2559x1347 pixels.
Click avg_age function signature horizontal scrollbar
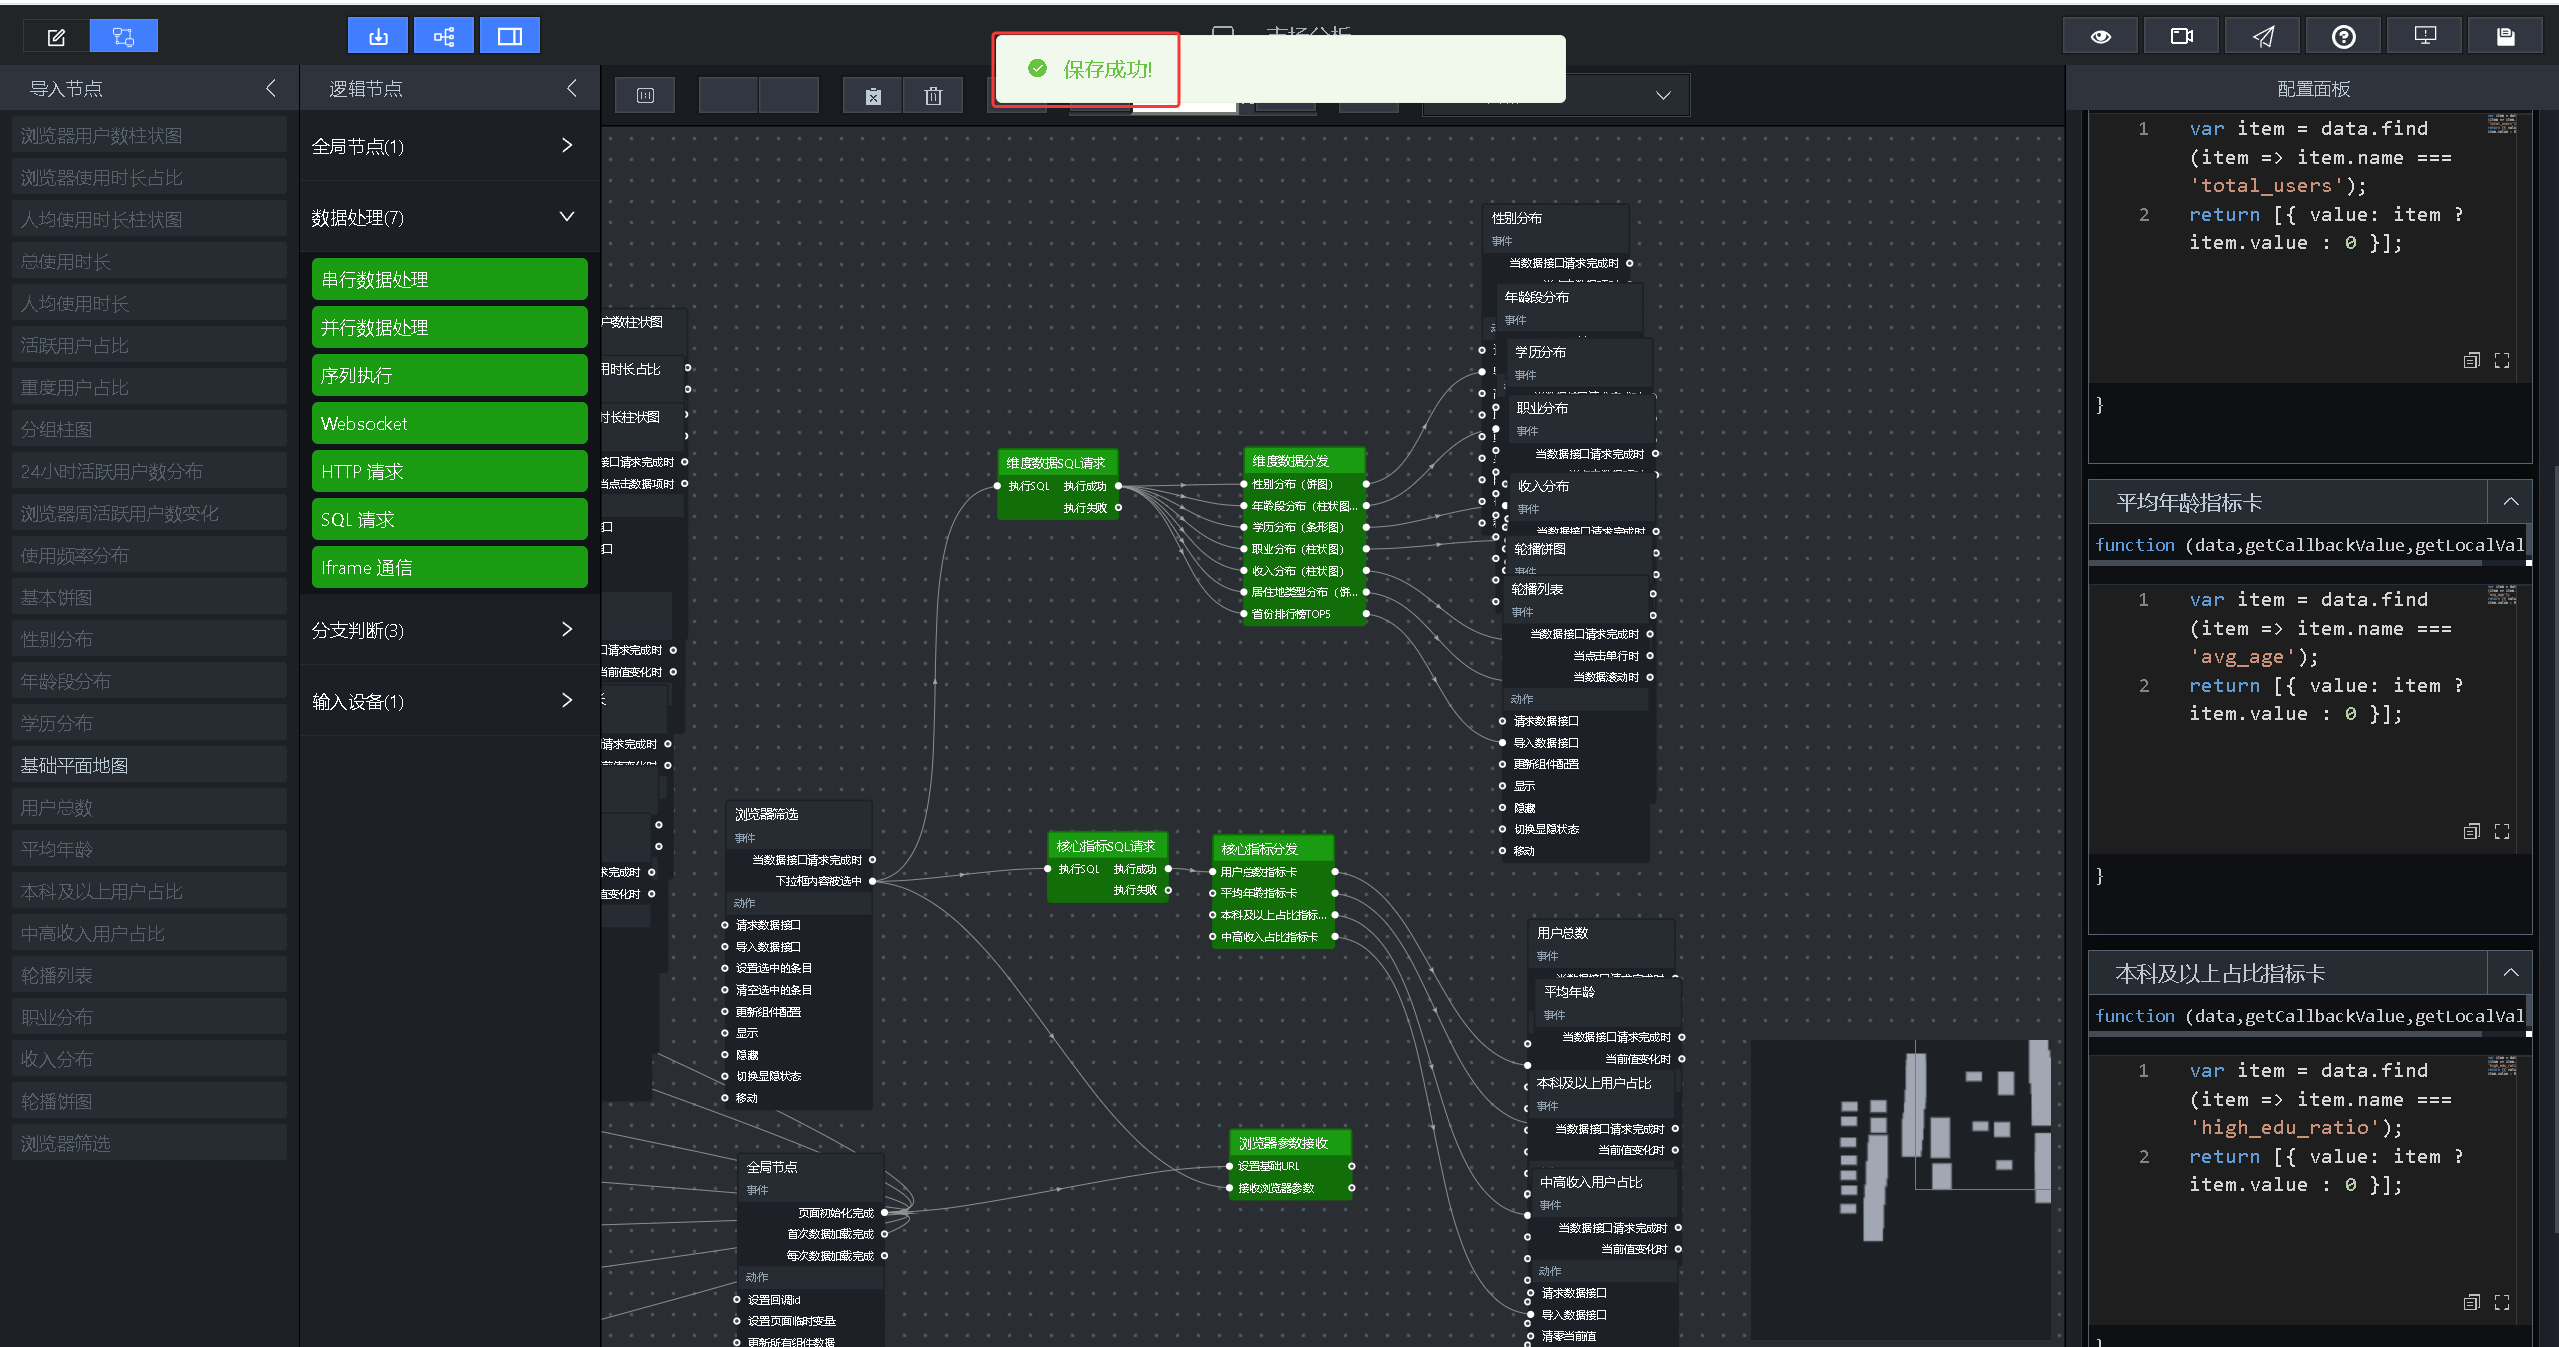pos(2285,563)
